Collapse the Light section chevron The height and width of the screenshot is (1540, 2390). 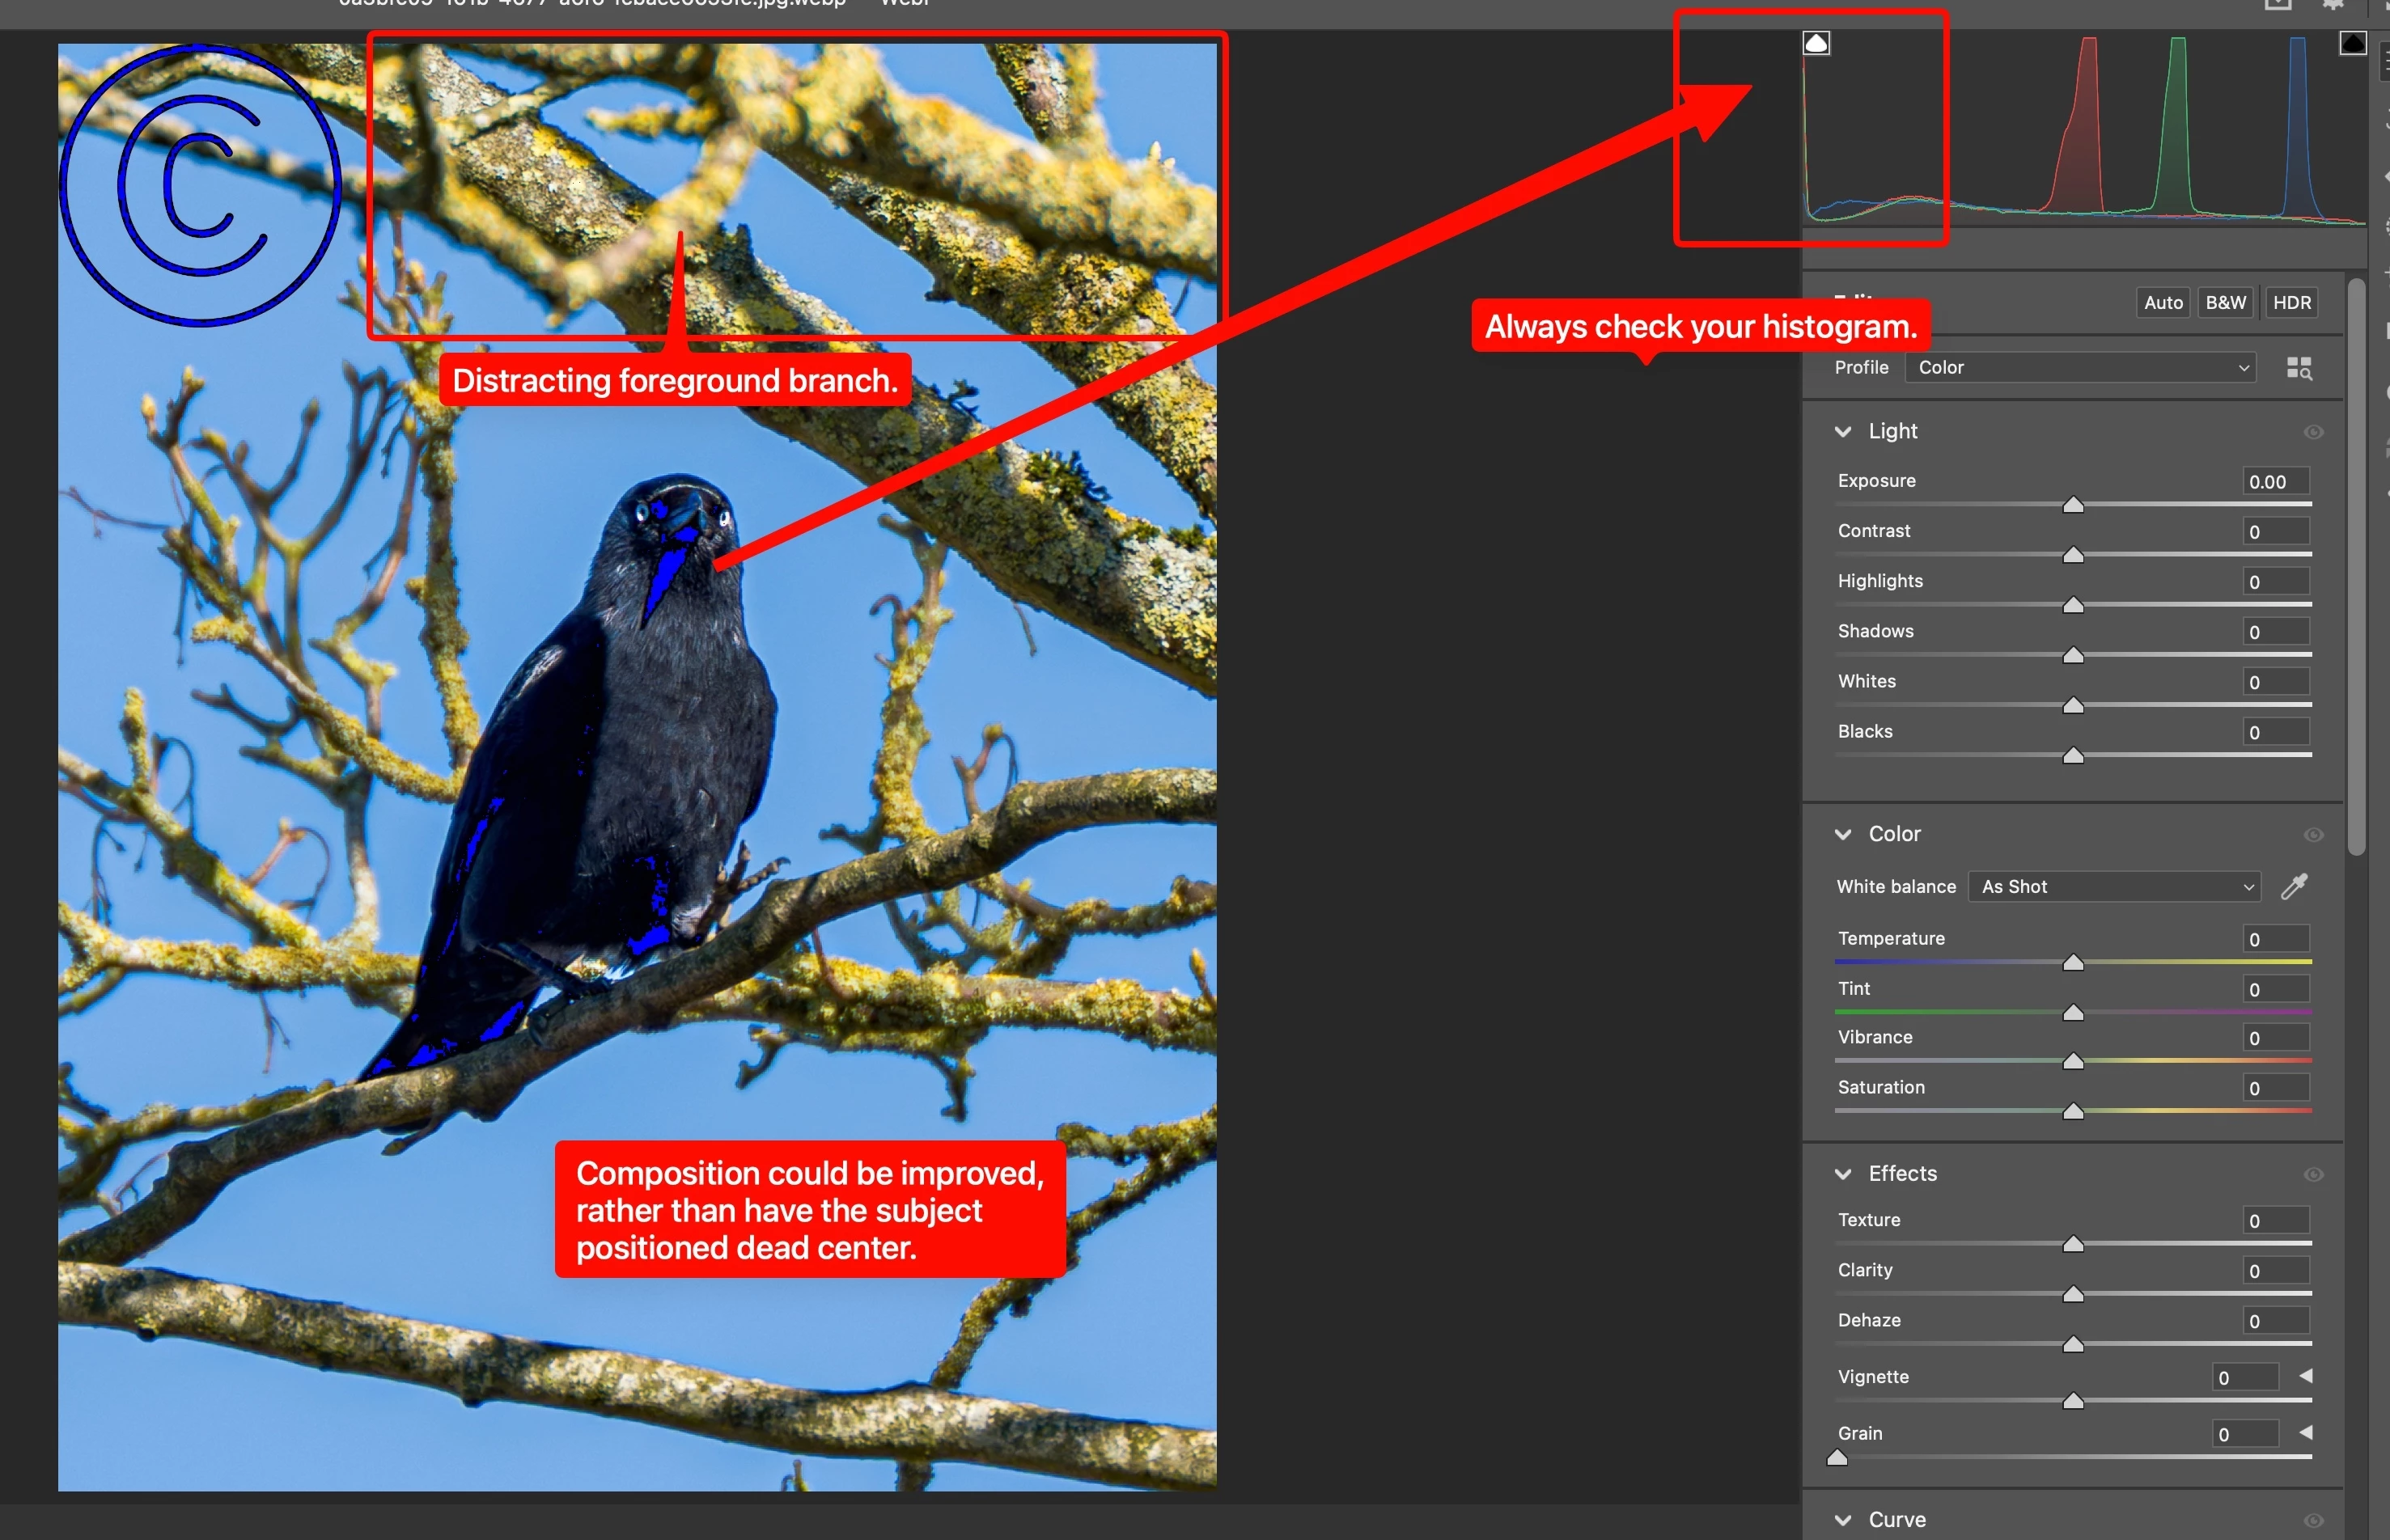point(1843,432)
